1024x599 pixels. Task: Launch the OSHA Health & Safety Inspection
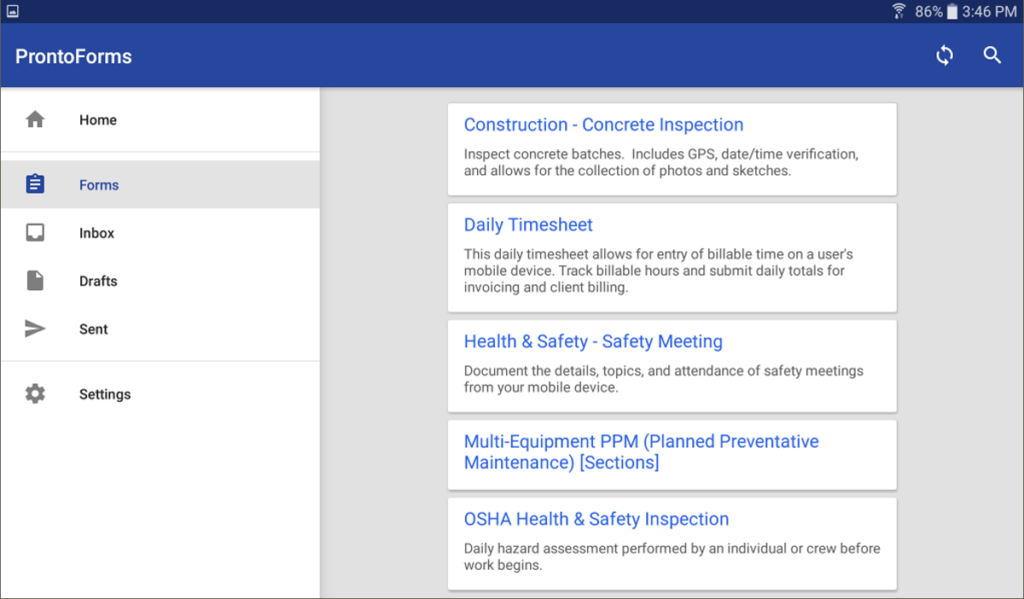(x=596, y=518)
